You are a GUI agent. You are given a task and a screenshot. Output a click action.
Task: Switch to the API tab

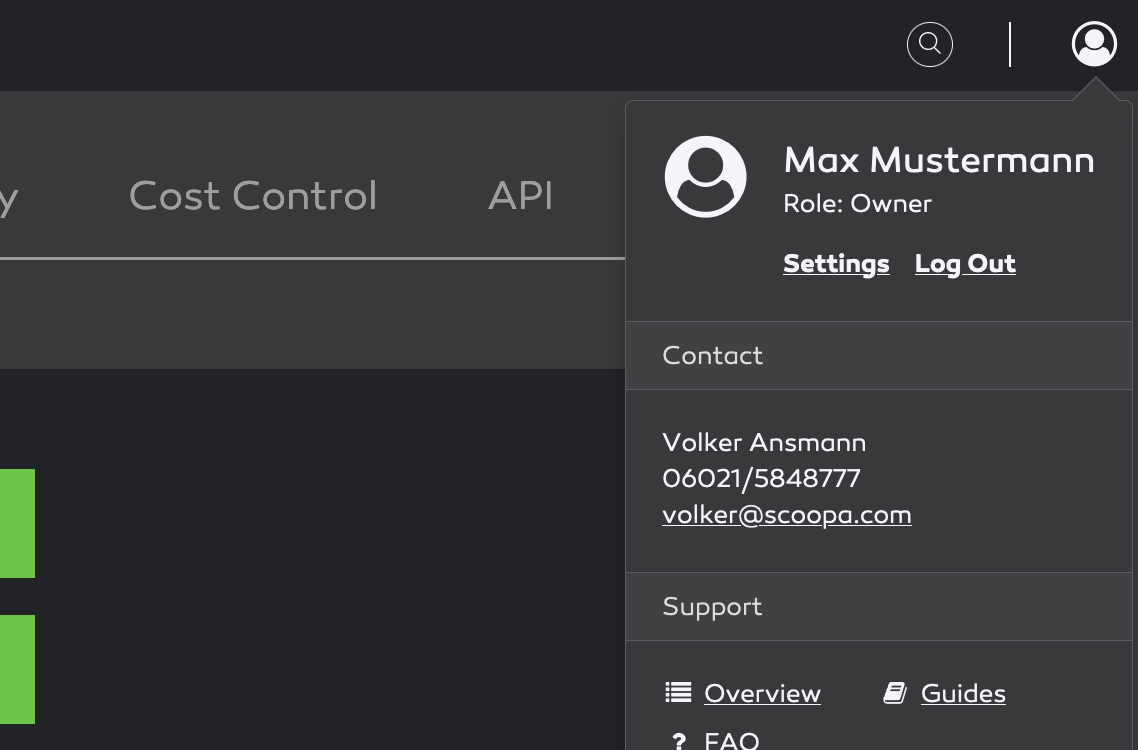pyautogui.click(x=521, y=195)
